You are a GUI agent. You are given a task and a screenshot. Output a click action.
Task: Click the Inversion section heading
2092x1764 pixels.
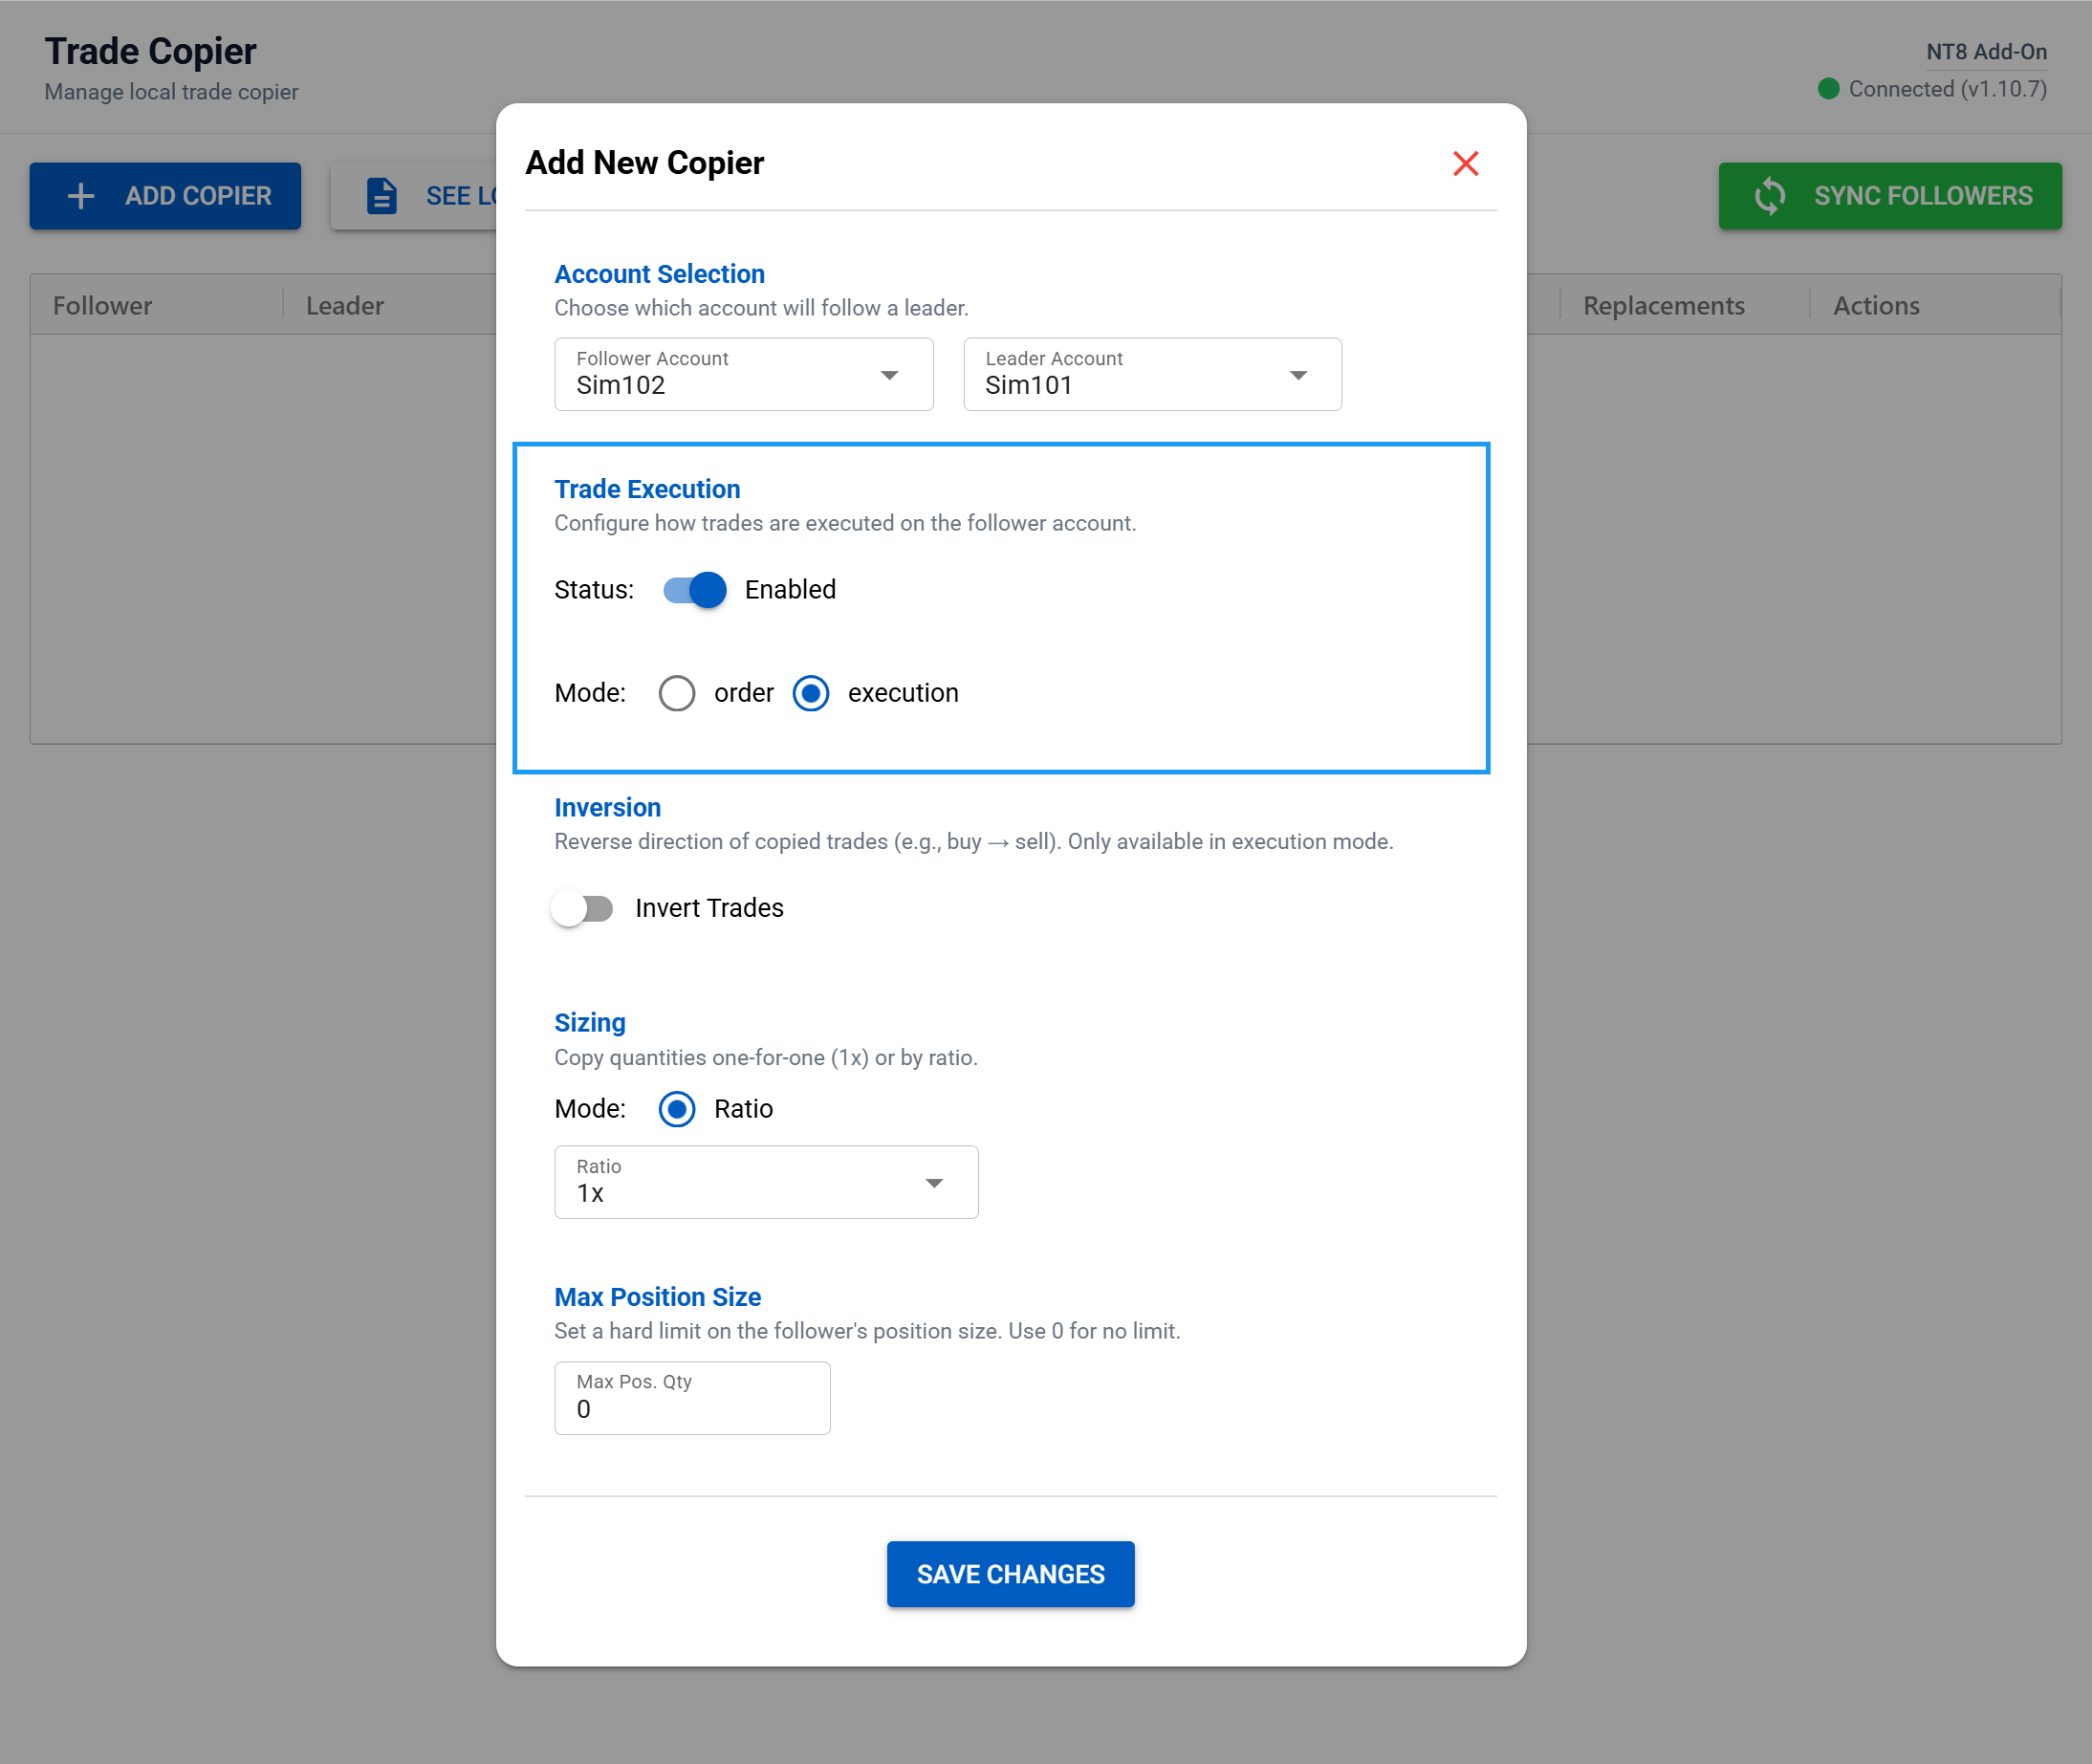coord(607,808)
